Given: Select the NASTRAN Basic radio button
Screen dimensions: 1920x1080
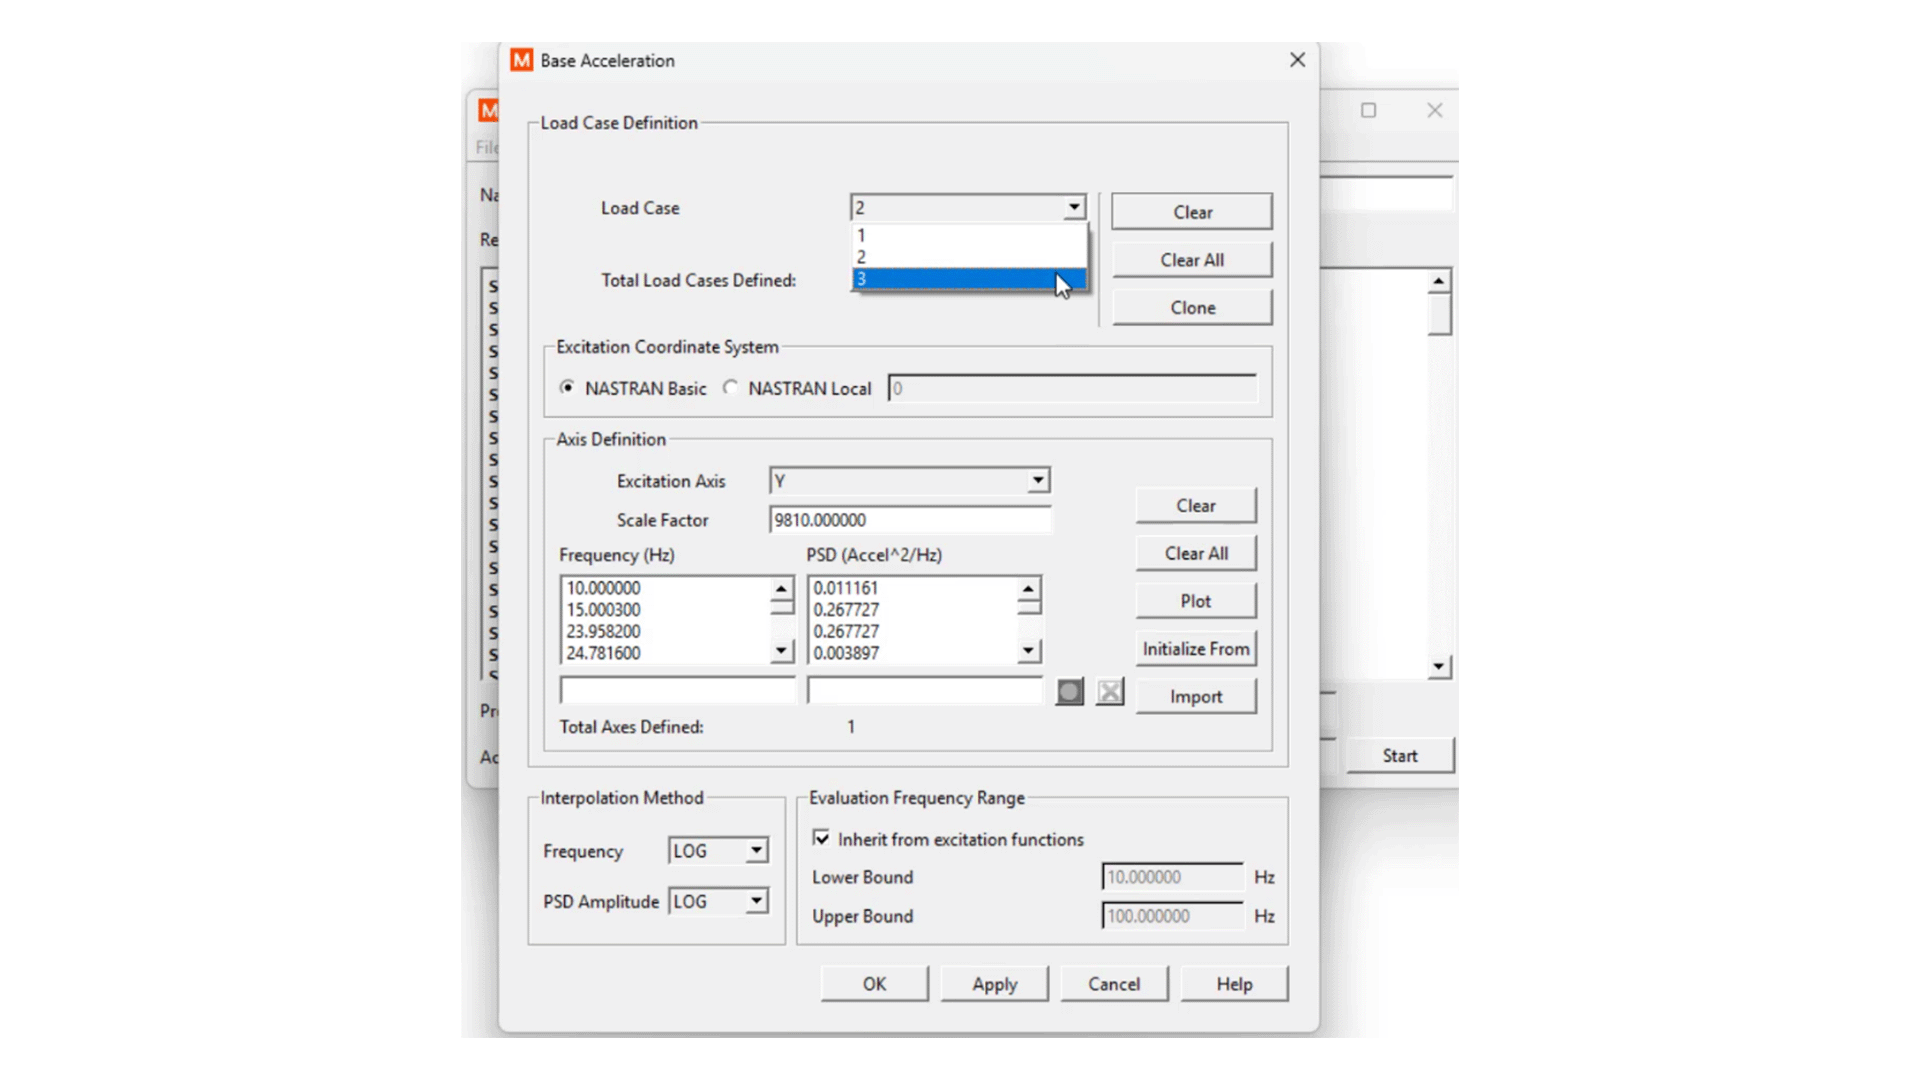Looking at the screenshot, I should tap(568, 388).
